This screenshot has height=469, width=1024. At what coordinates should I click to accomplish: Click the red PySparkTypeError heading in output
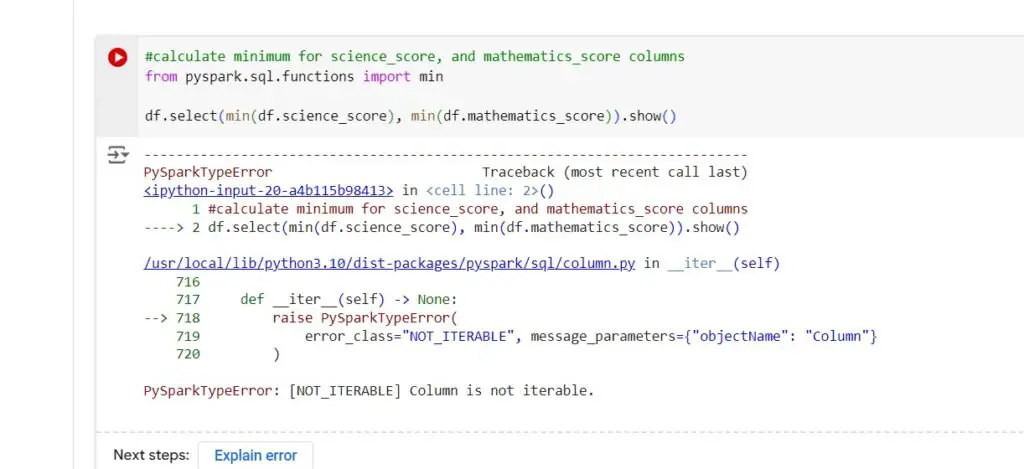click(207, 172)
